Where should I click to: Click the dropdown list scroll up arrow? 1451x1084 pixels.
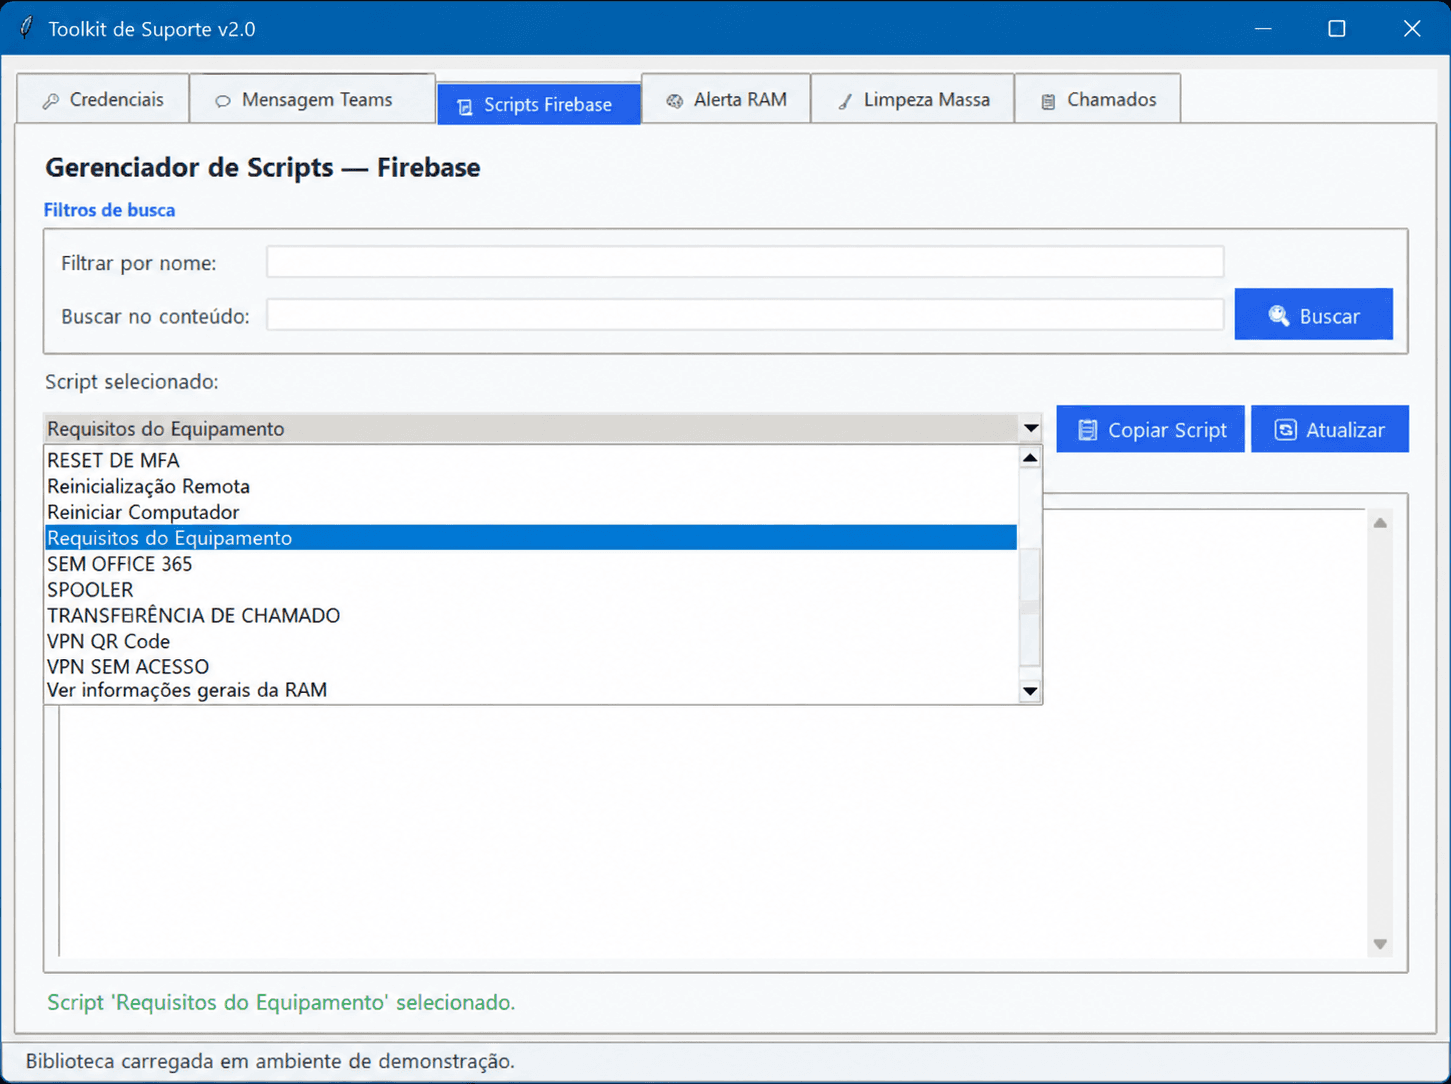click(x=1030, y=458)
